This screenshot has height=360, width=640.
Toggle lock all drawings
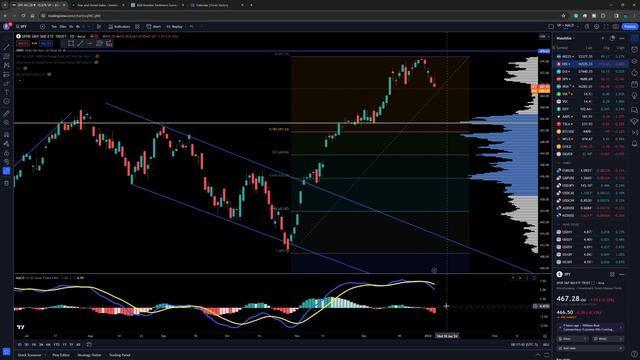7,153
